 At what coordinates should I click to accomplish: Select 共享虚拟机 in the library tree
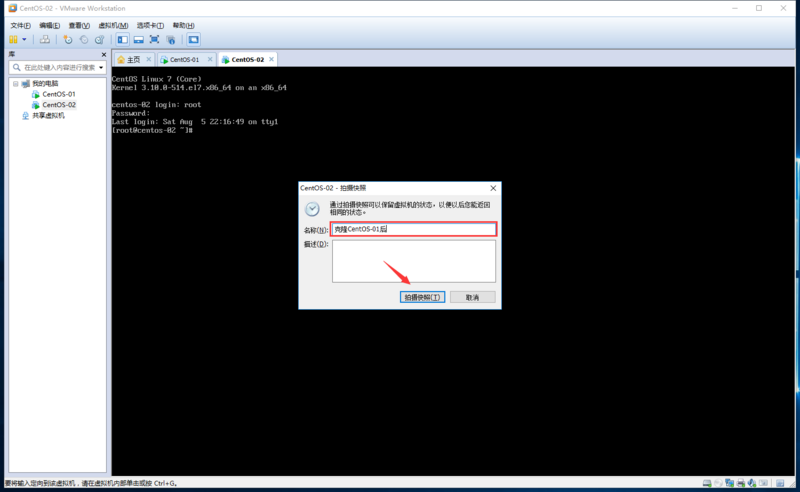click(48, 116)
